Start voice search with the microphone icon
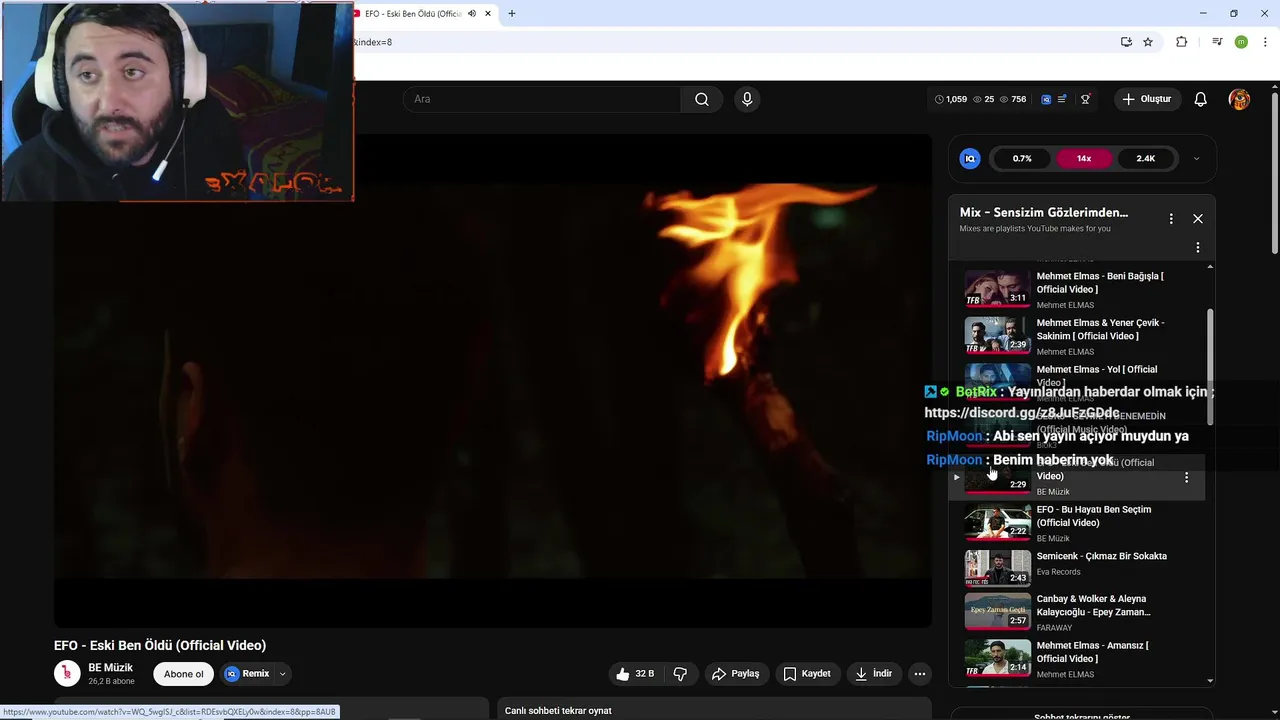Image resolution: width=1280 pixels, height=720 pixels. click(x=746, y=99)
